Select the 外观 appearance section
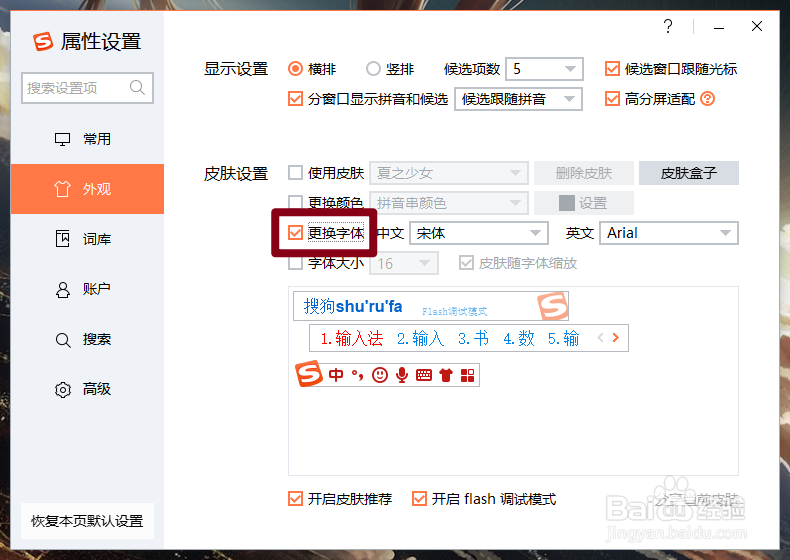 pos(87,189)
